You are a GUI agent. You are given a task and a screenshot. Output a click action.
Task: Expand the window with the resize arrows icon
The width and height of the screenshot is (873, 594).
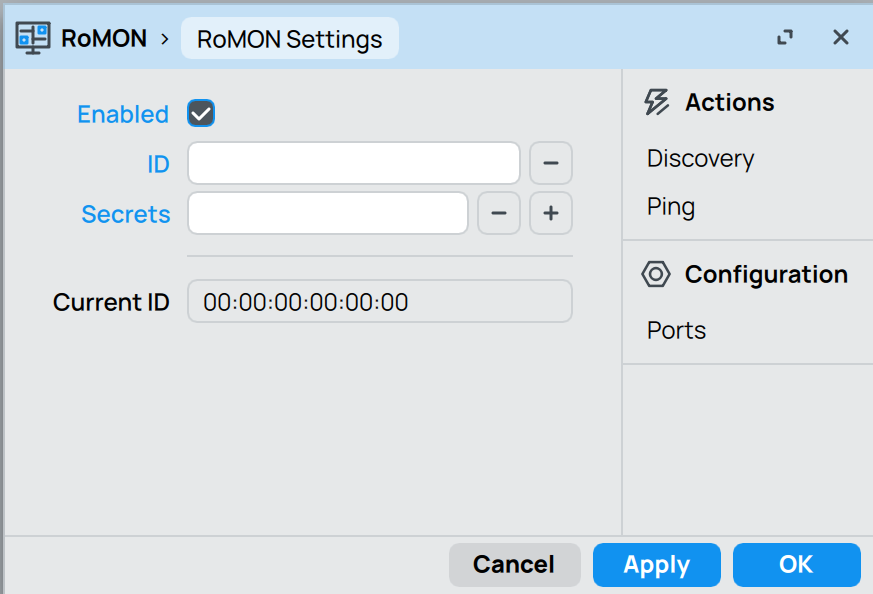point(784,37)
